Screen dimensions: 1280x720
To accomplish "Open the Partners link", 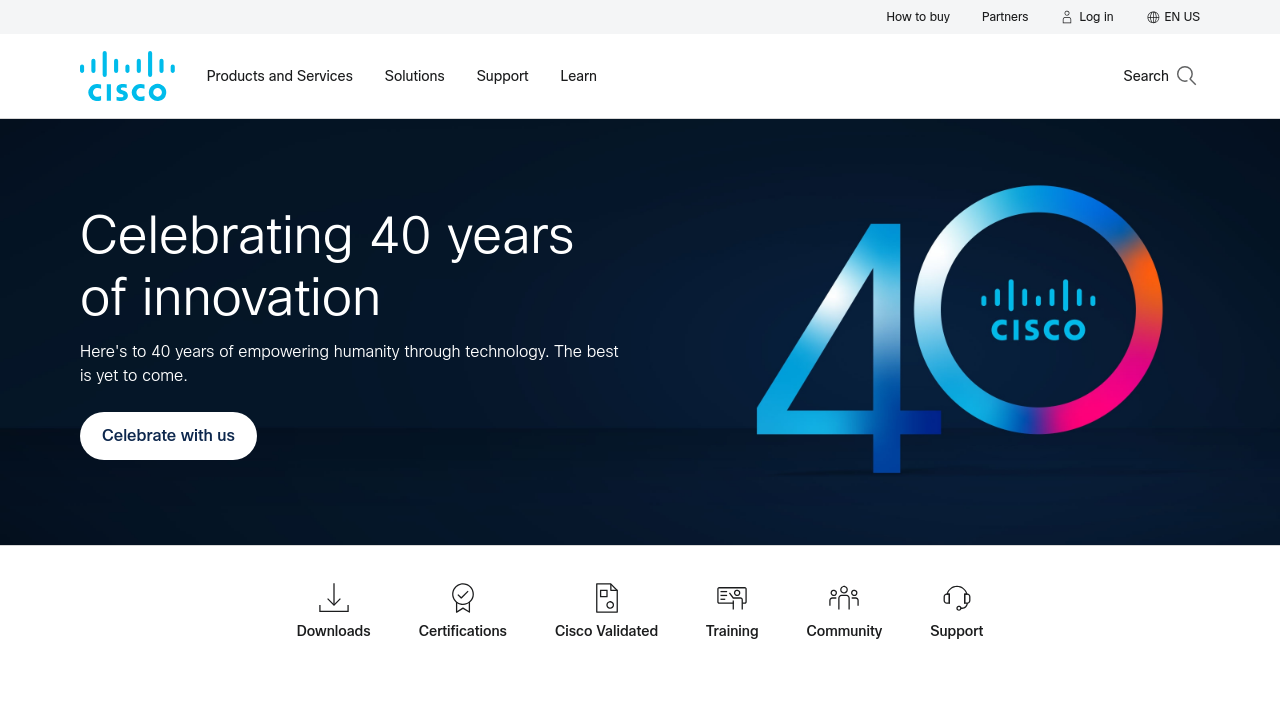I will pos(1005,17).
